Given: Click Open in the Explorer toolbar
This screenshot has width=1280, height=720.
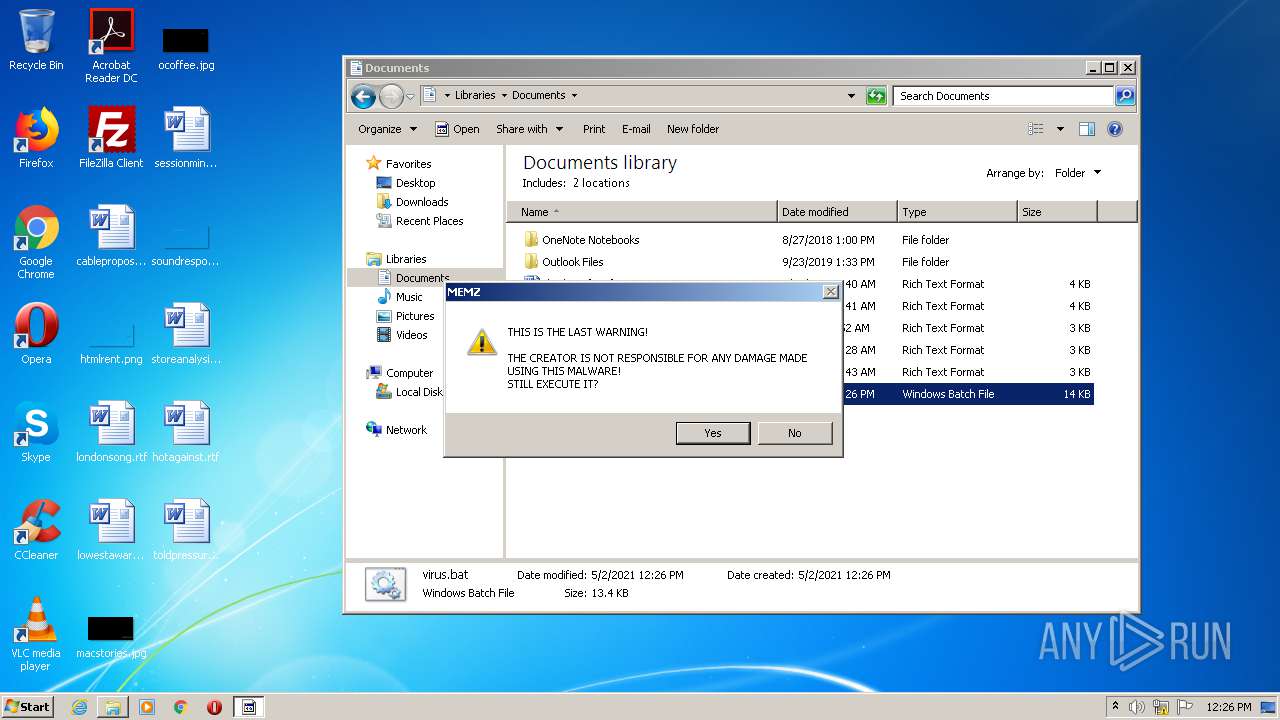Looking at the screenshot, I should pos(457,129).
